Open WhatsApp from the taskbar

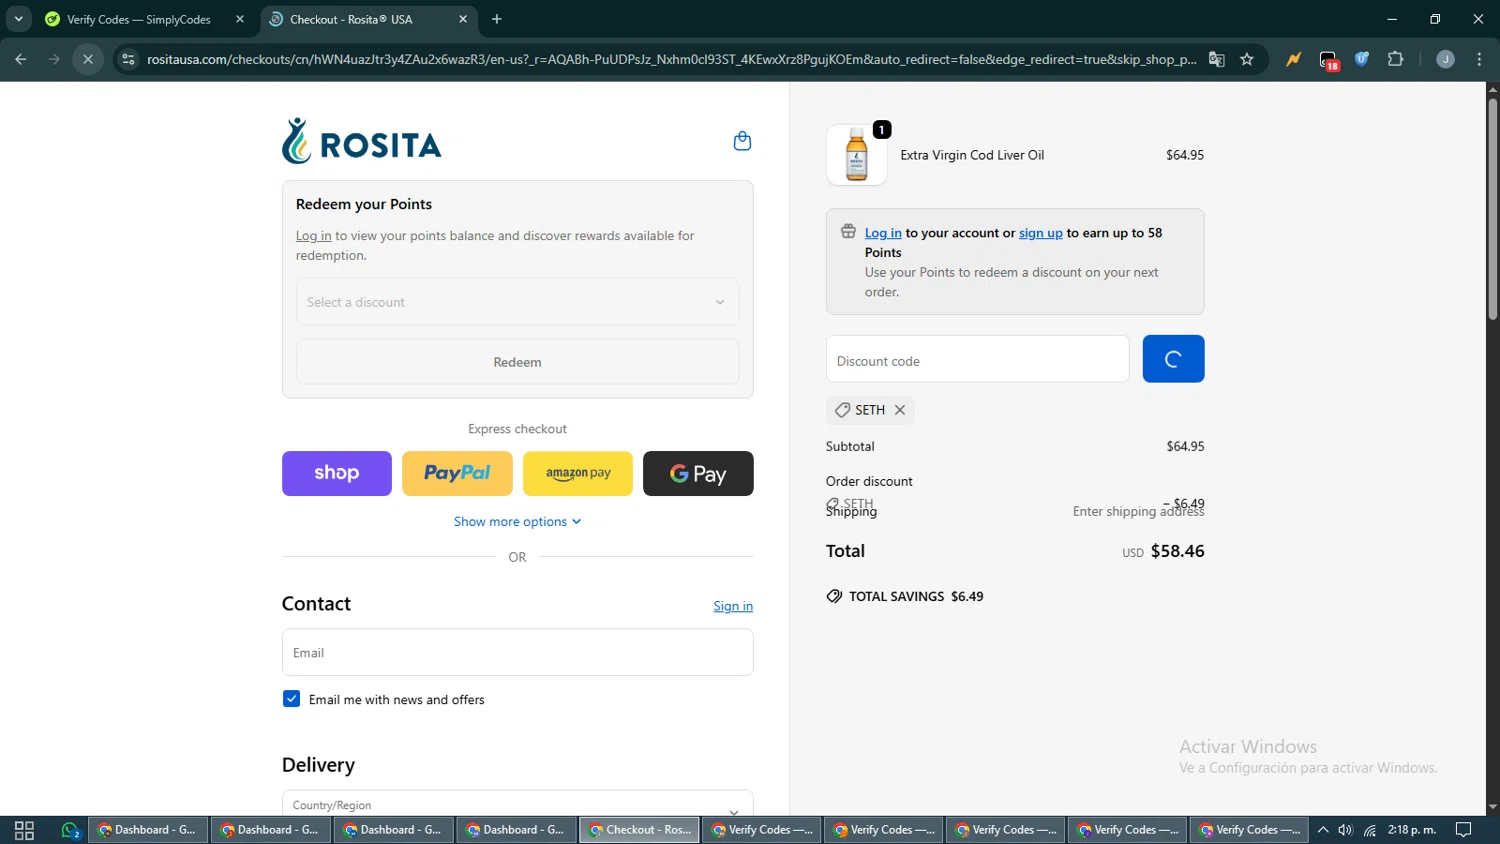coord(70,830)
